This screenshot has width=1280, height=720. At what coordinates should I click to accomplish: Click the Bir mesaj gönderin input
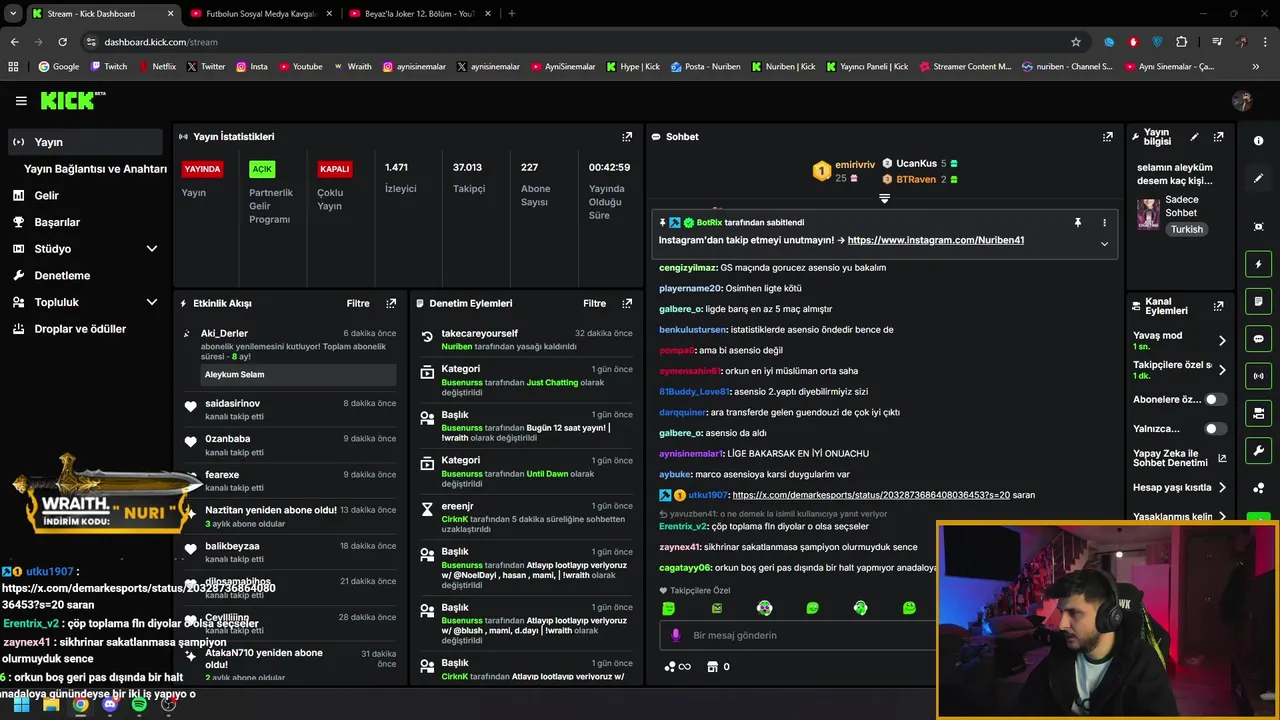click(x=800, y=635)
